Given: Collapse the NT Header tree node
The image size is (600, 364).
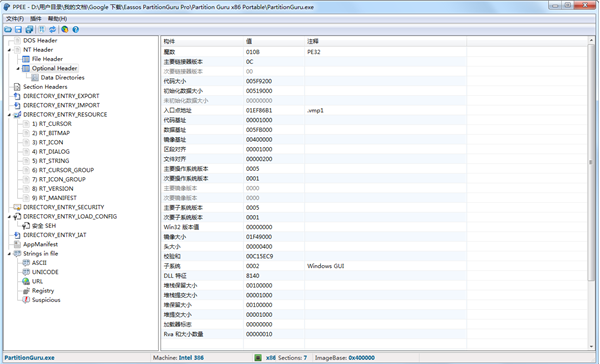Looking at the screenshot, I should coord(9,50).
